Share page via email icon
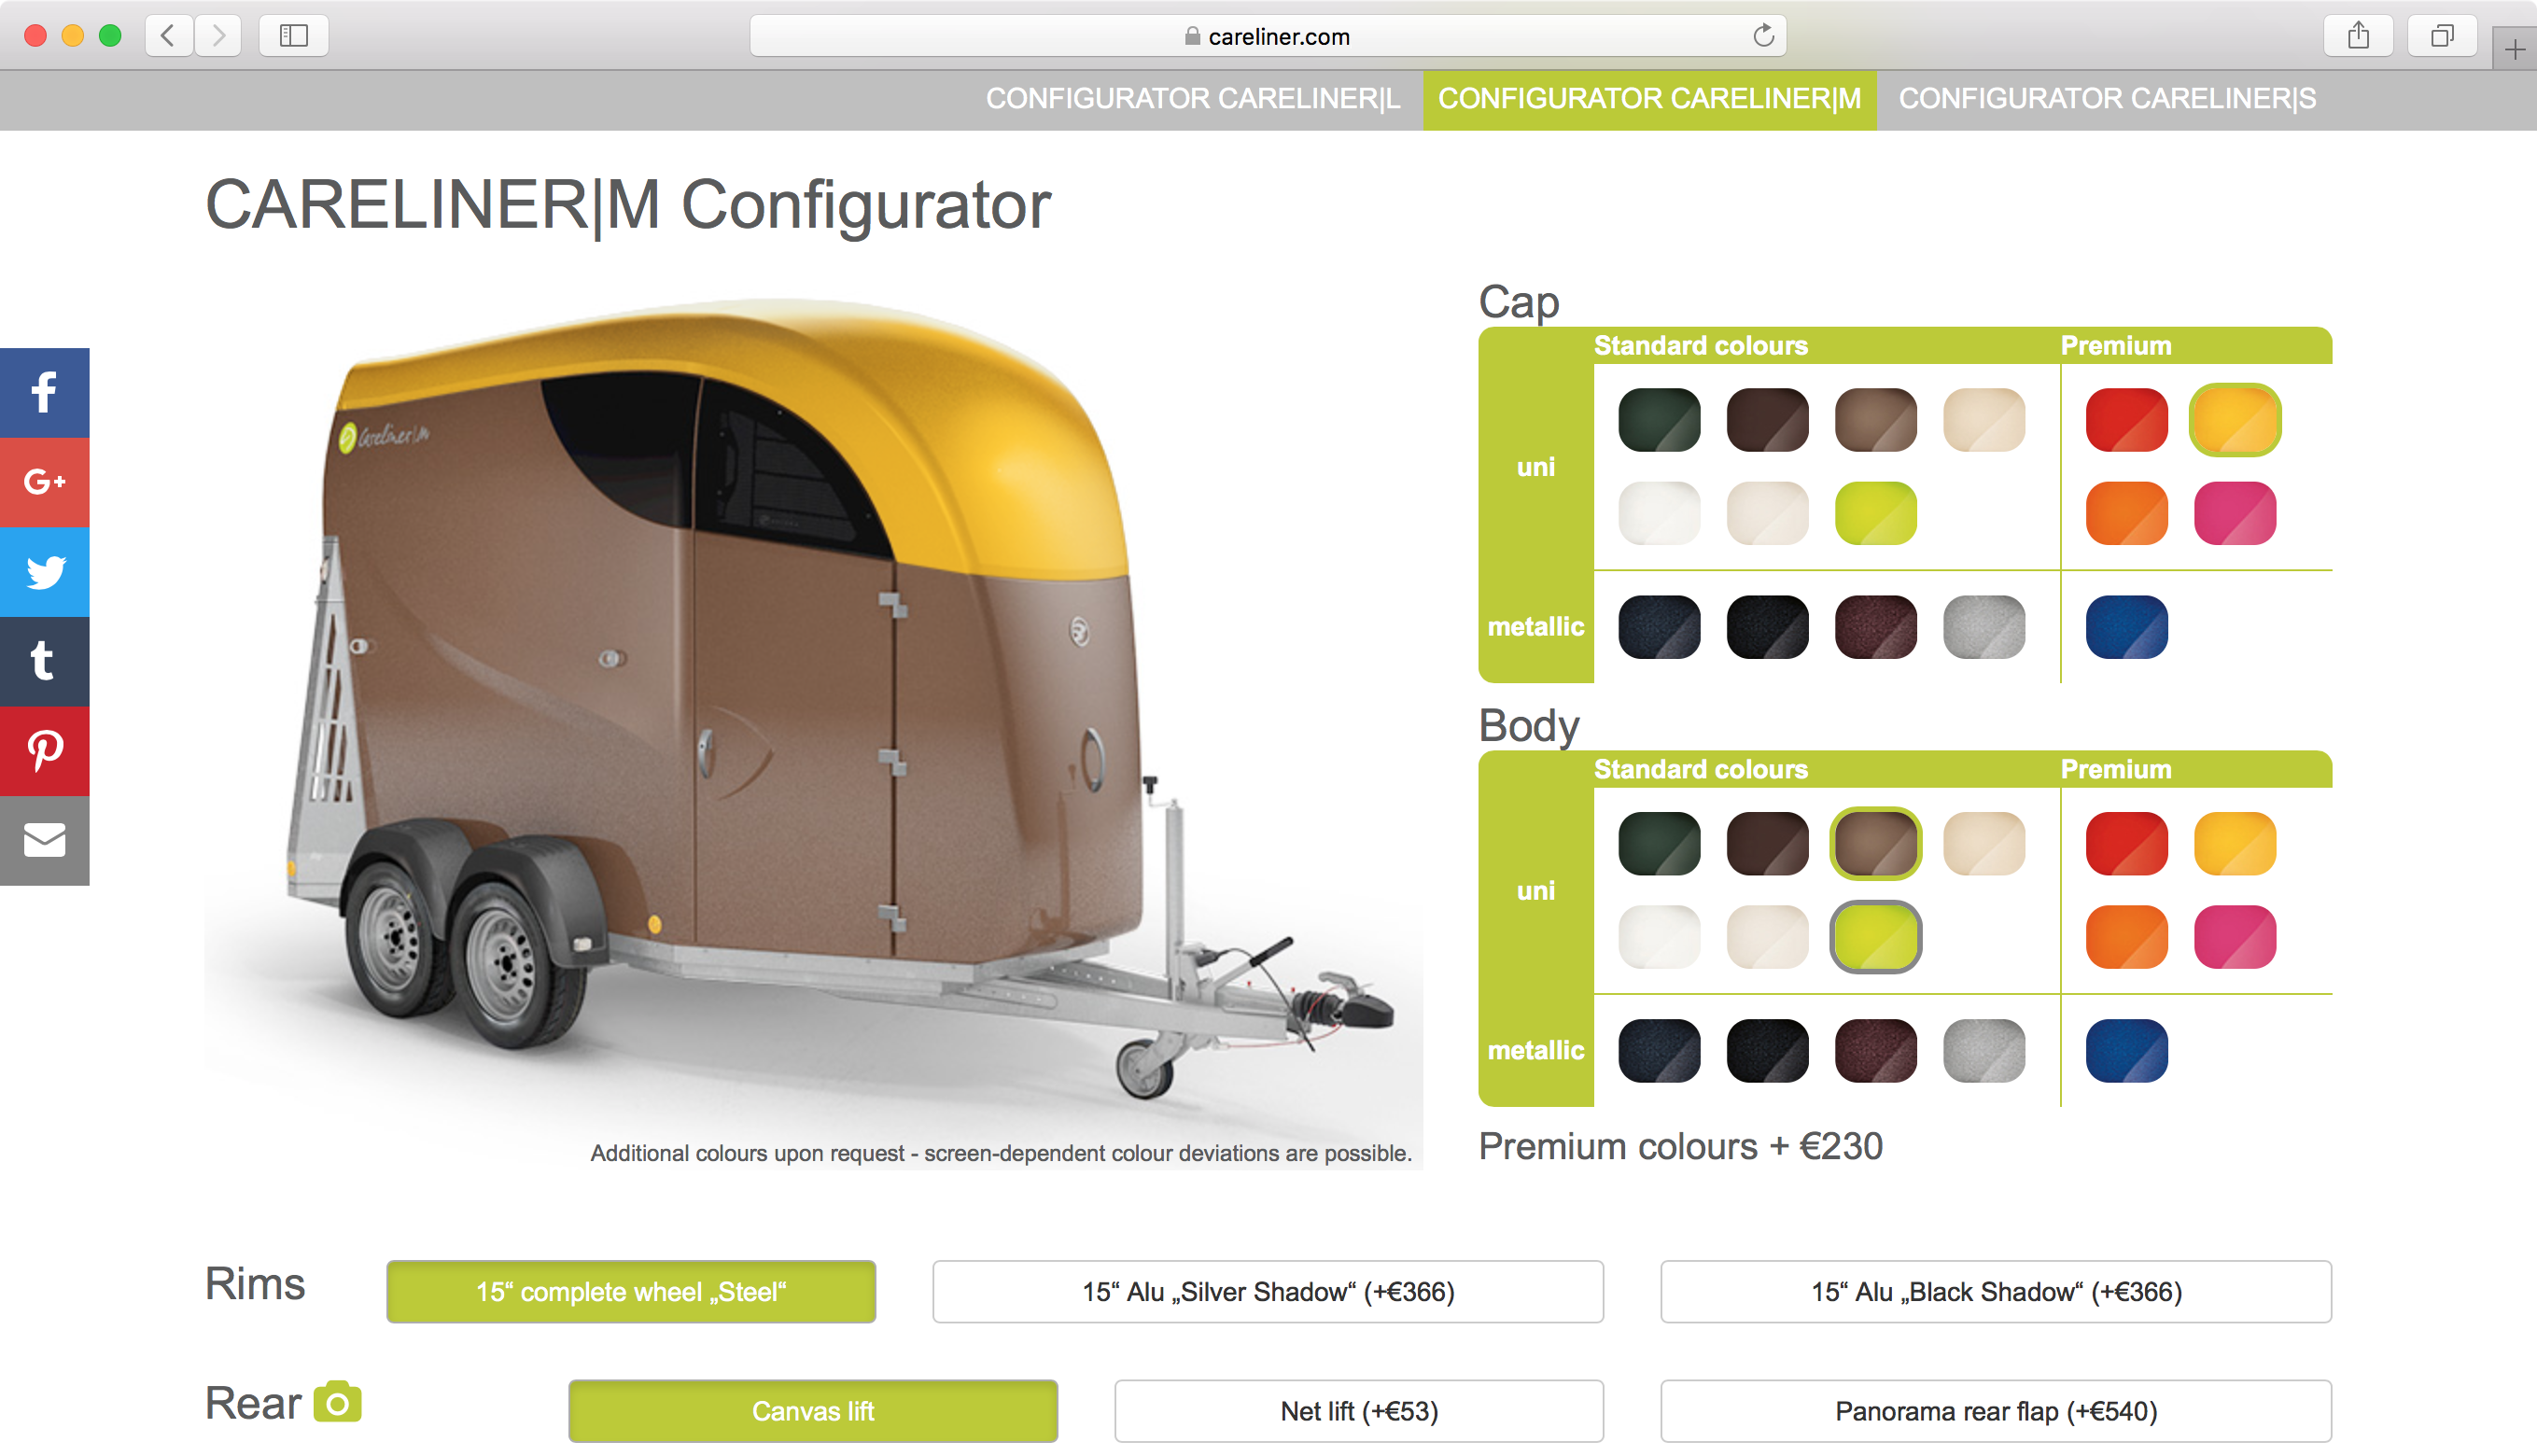 tap(44, 840)
